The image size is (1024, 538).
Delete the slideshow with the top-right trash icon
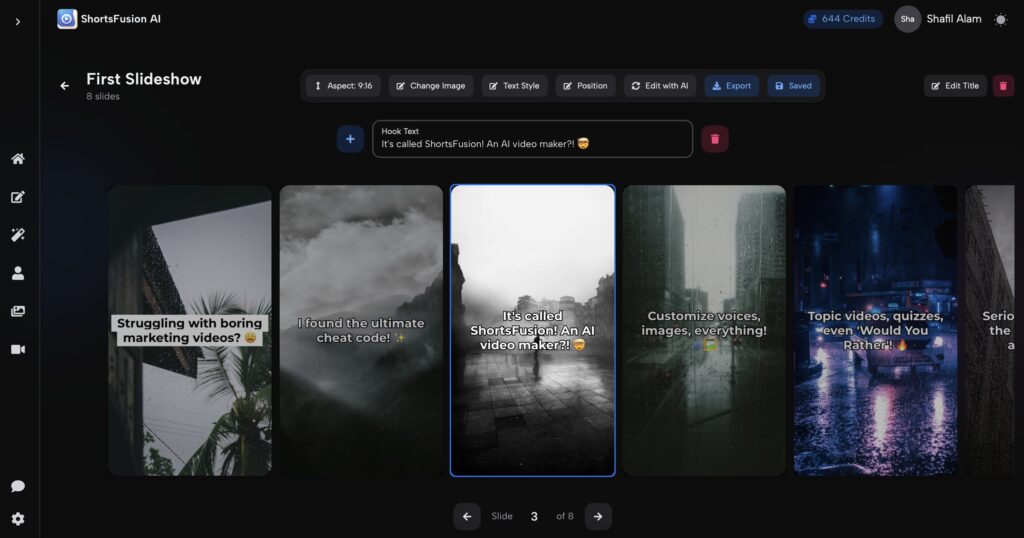pyautogui.click(x=1003, y=86)
